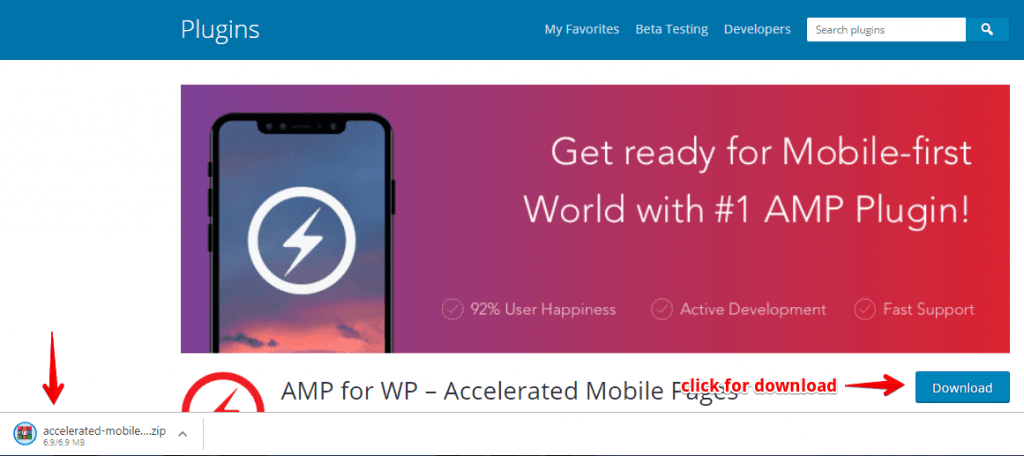Click the phone mockup in banner
This screenshot has height=456, width=1024.
302,233
